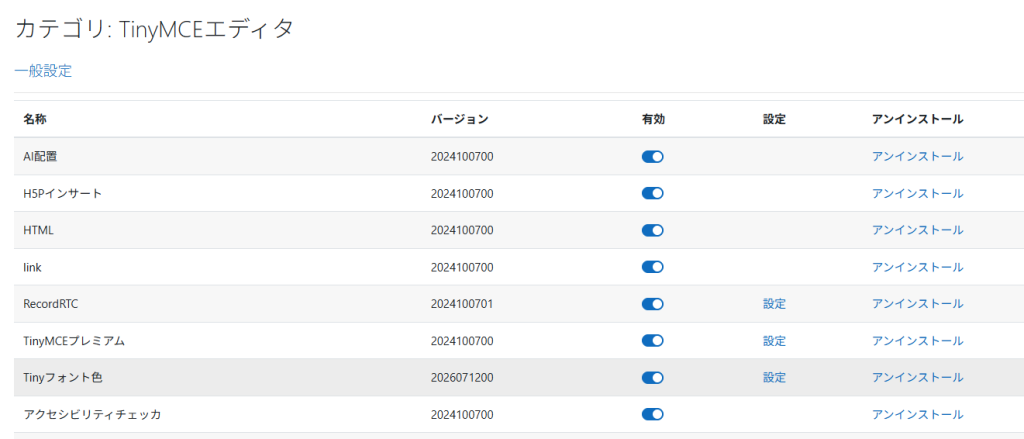Click the TinyMCEプレミアム plugin name

(x=74, y=341)
